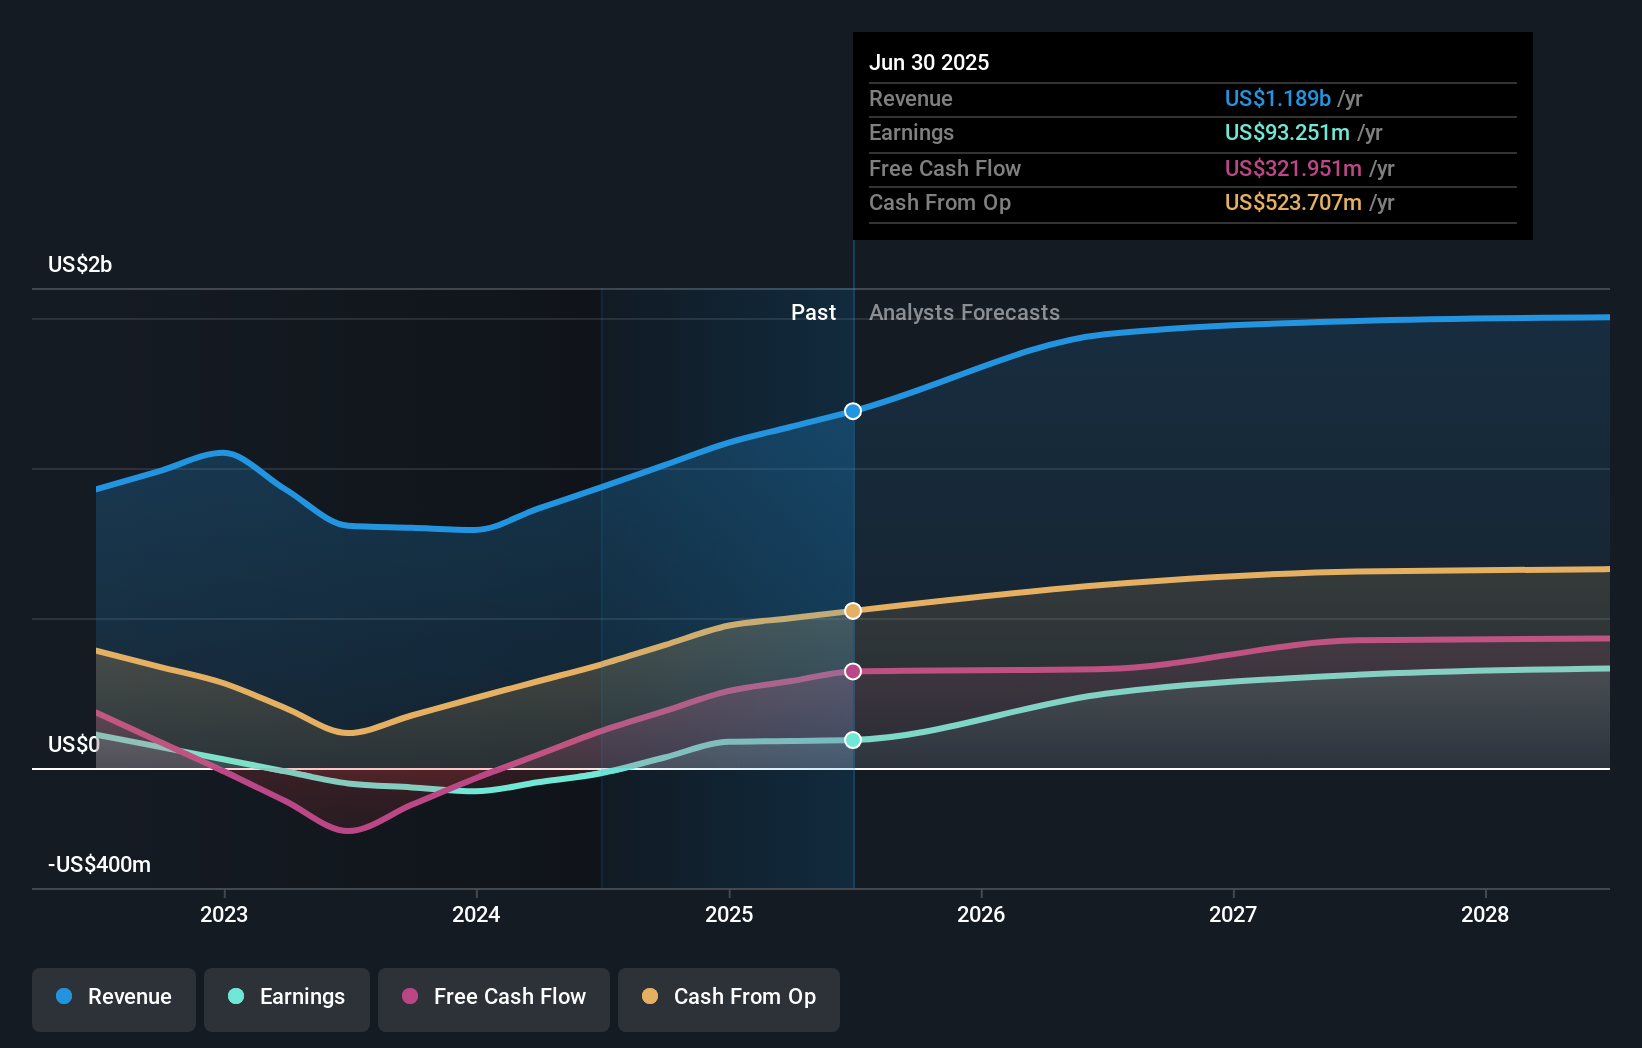1642x1048 pixels.
Task: Click the pink Free Cash Flow legend dot
Action: pyautogui.click(x=408, y=997)
